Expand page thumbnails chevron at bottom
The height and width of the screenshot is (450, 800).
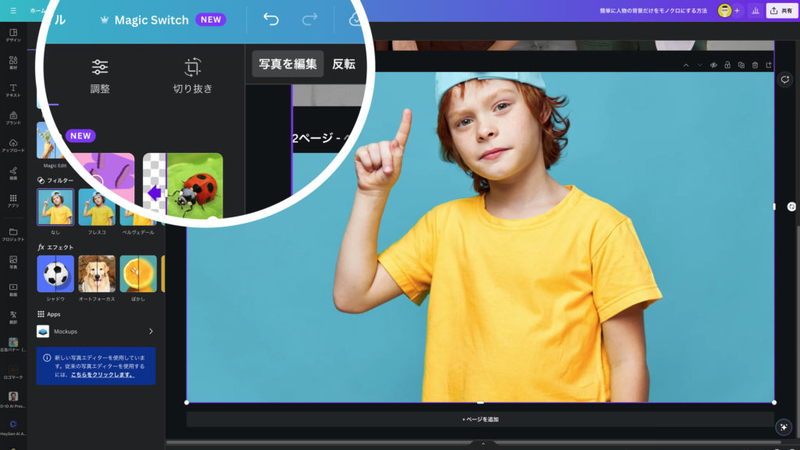(483, 443)
